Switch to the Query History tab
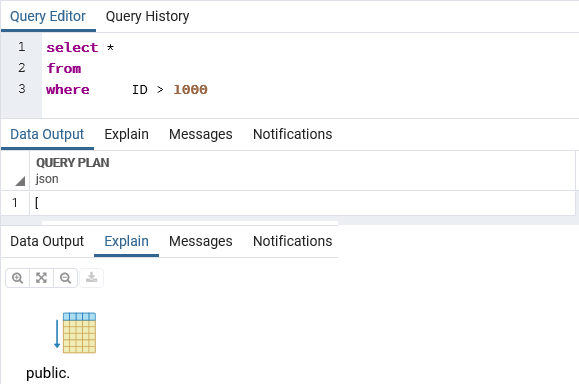This screenshot has width=579, height=384. coord(147,16)
